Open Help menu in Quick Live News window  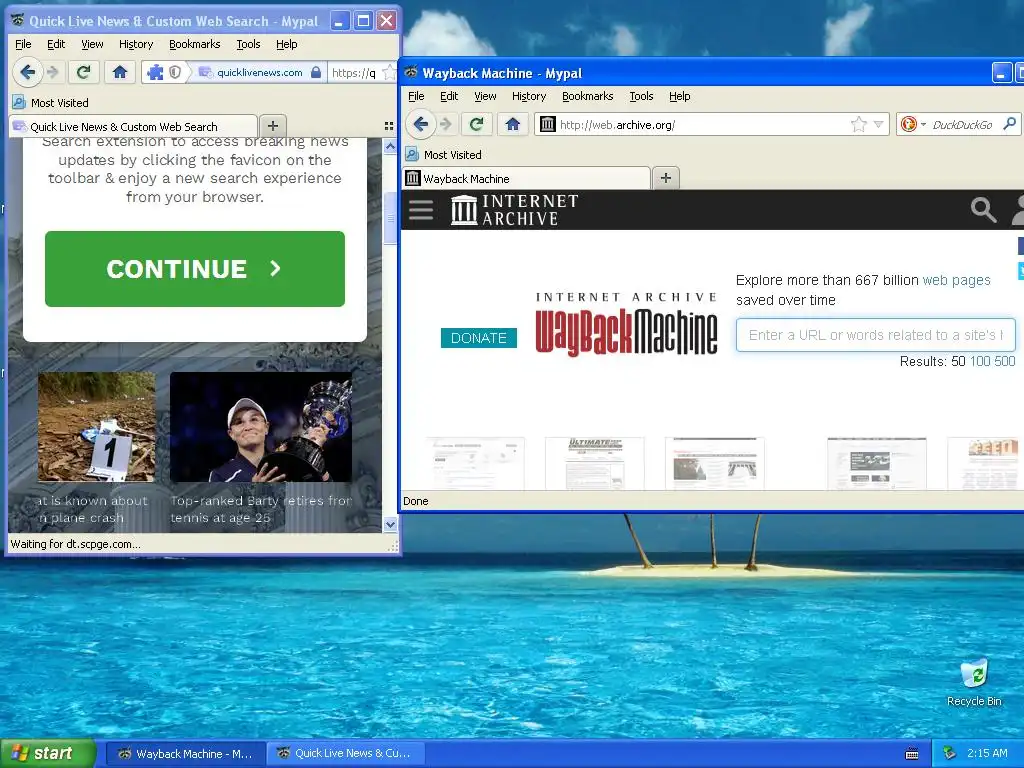point(287,44)
